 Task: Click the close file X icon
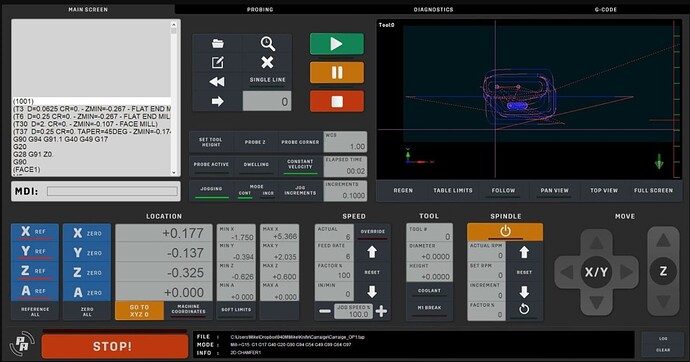click(267, 62)
